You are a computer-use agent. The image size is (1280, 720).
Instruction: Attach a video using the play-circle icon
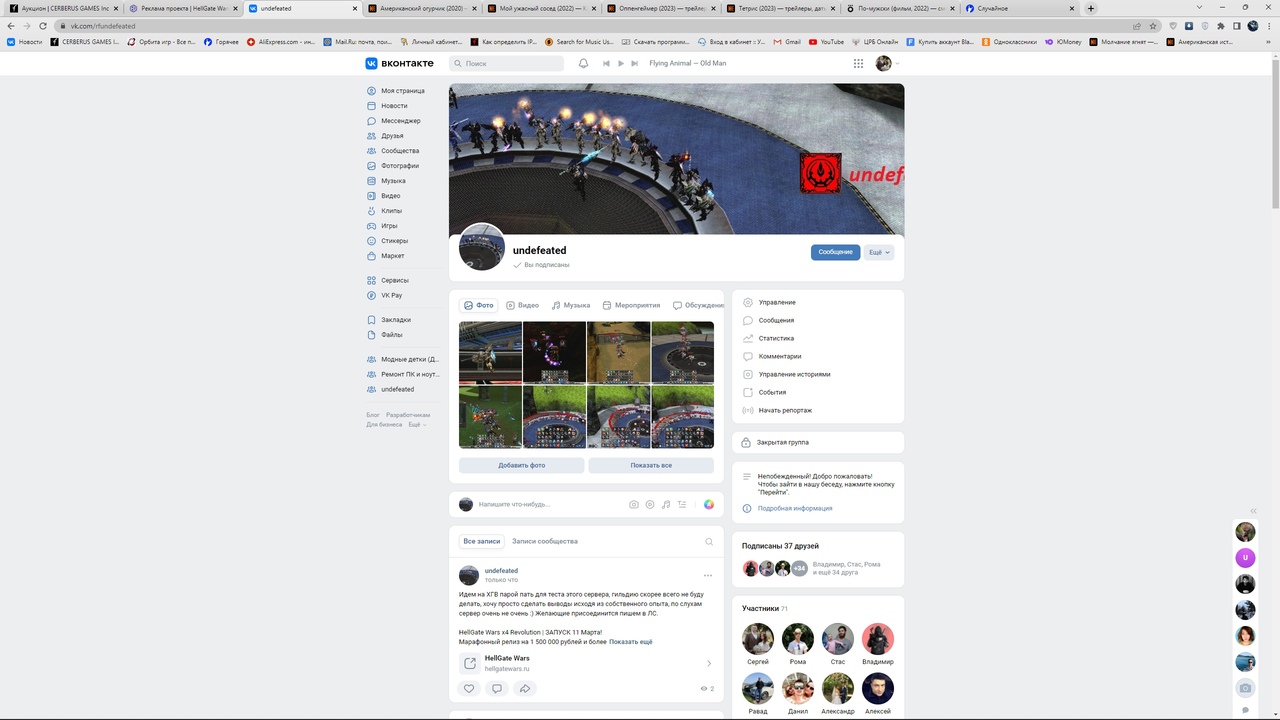(x=650, y=505)
